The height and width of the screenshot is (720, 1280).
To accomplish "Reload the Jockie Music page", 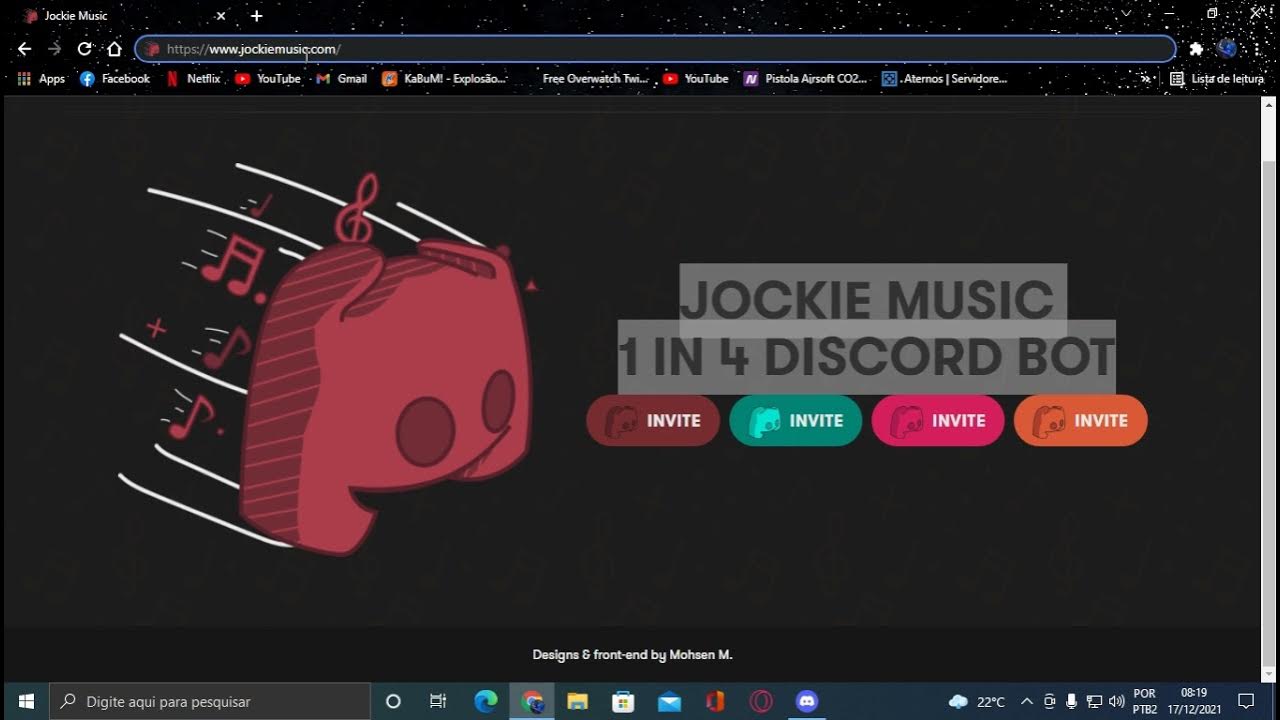I will [x=84, y=48].
